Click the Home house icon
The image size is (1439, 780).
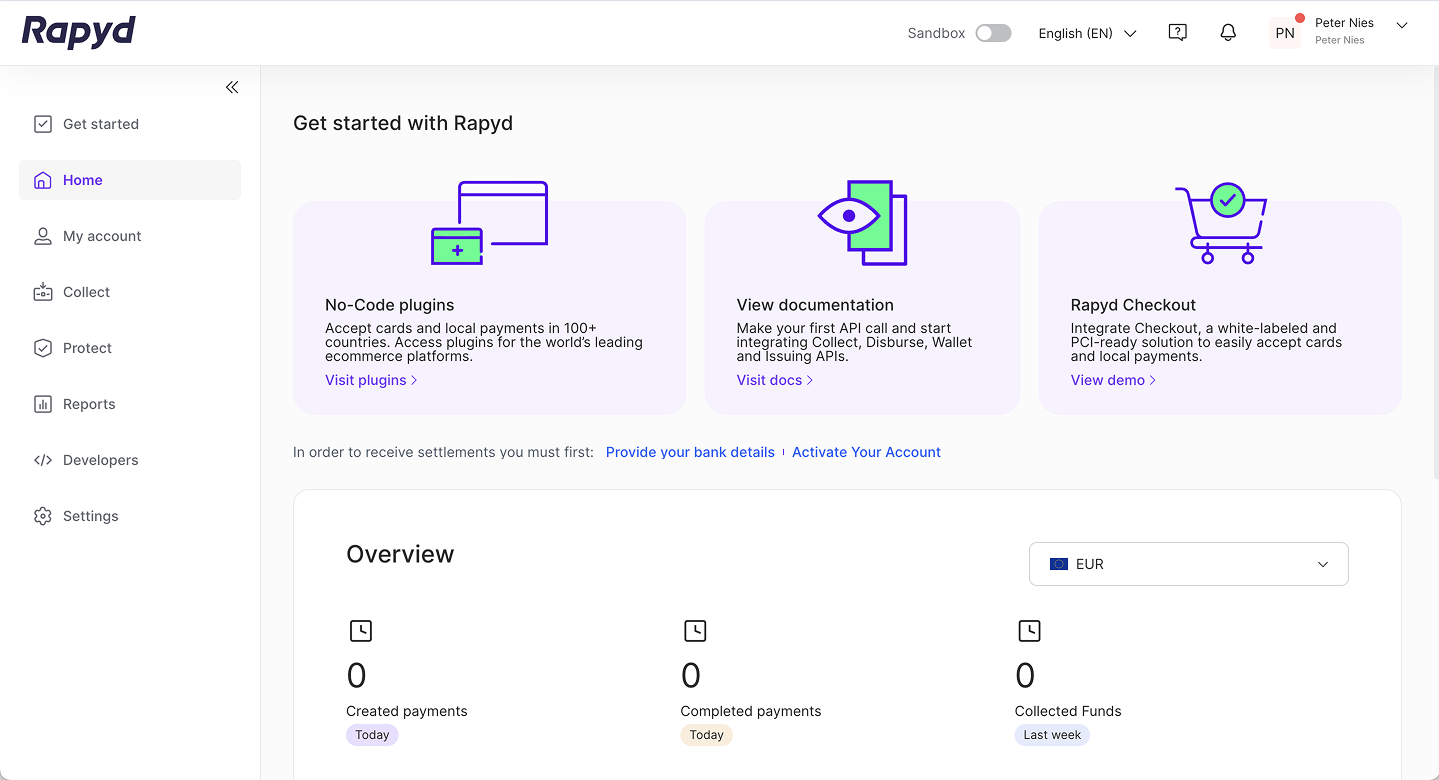click(42, 180)
